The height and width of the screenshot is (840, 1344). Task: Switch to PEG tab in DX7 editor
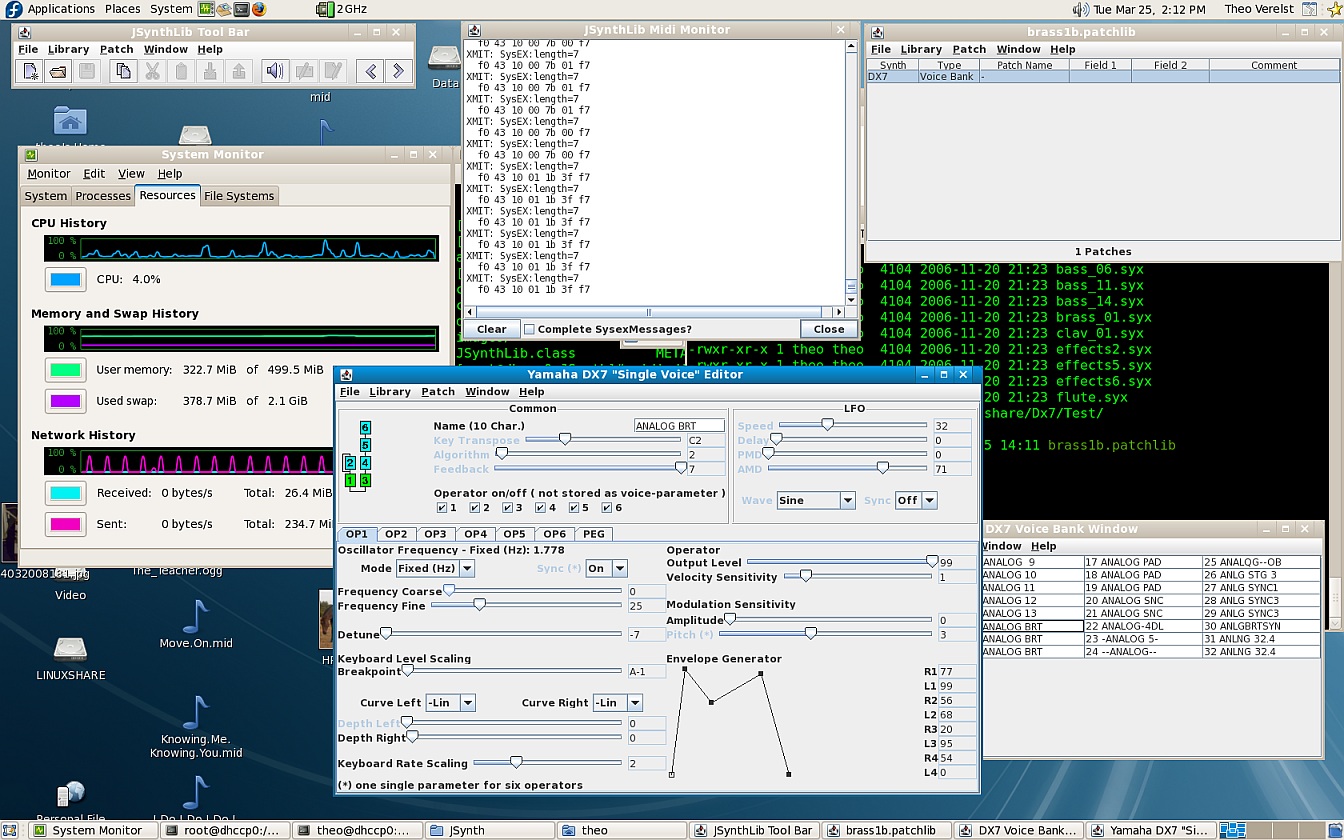point(593,534)
